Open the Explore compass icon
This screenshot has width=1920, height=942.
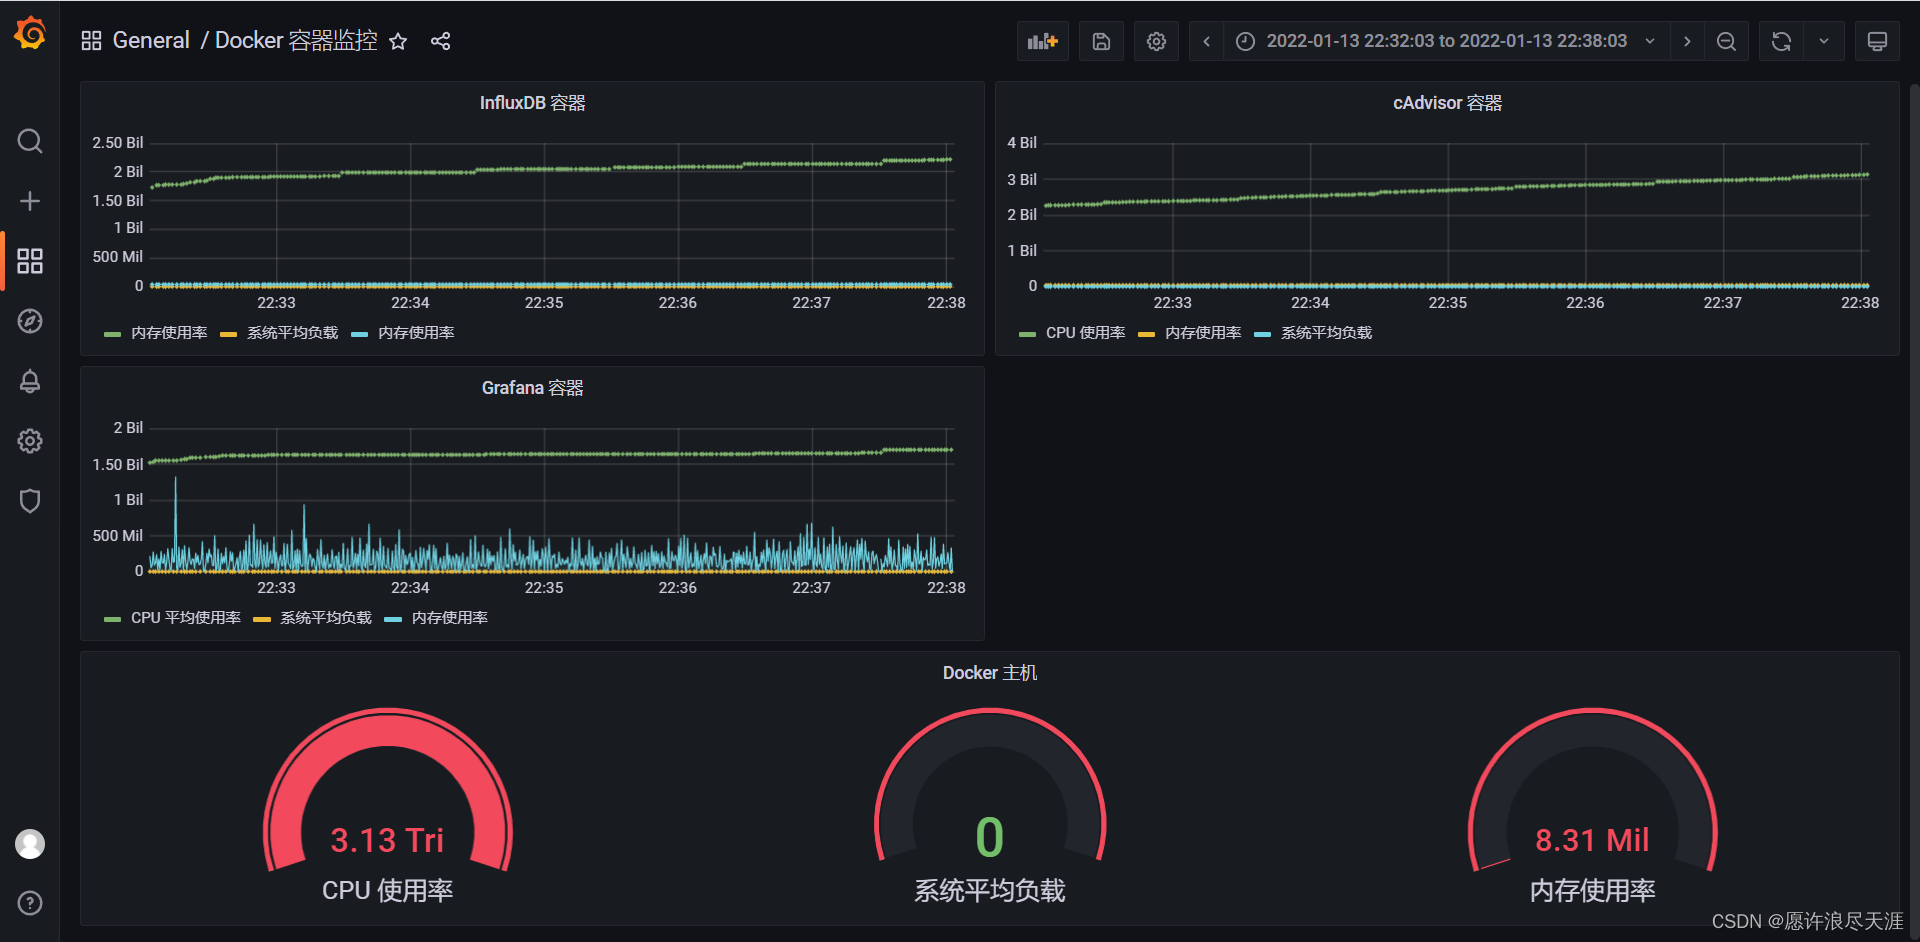pos(30,321)
